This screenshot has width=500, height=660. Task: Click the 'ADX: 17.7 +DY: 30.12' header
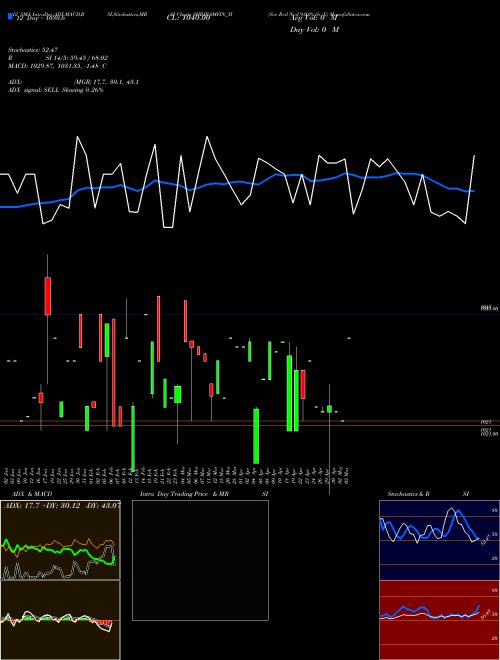[x=62, y=506]
